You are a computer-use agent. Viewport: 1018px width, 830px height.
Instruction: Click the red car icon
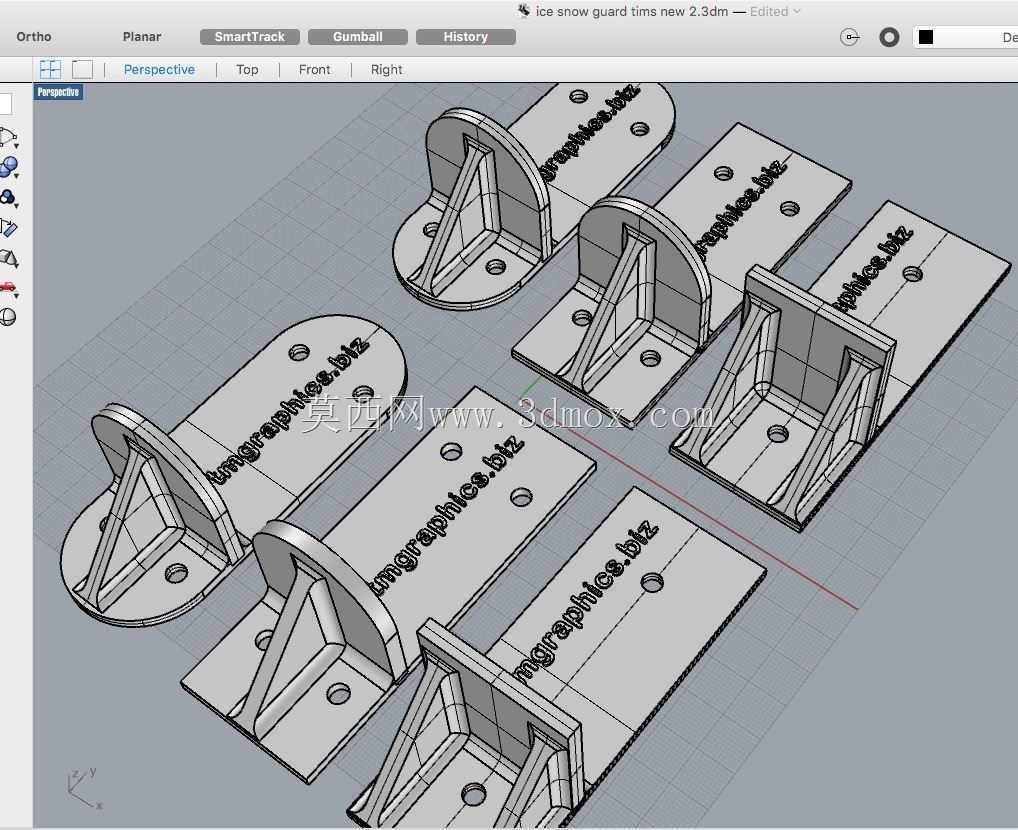[x=8, y=287]
